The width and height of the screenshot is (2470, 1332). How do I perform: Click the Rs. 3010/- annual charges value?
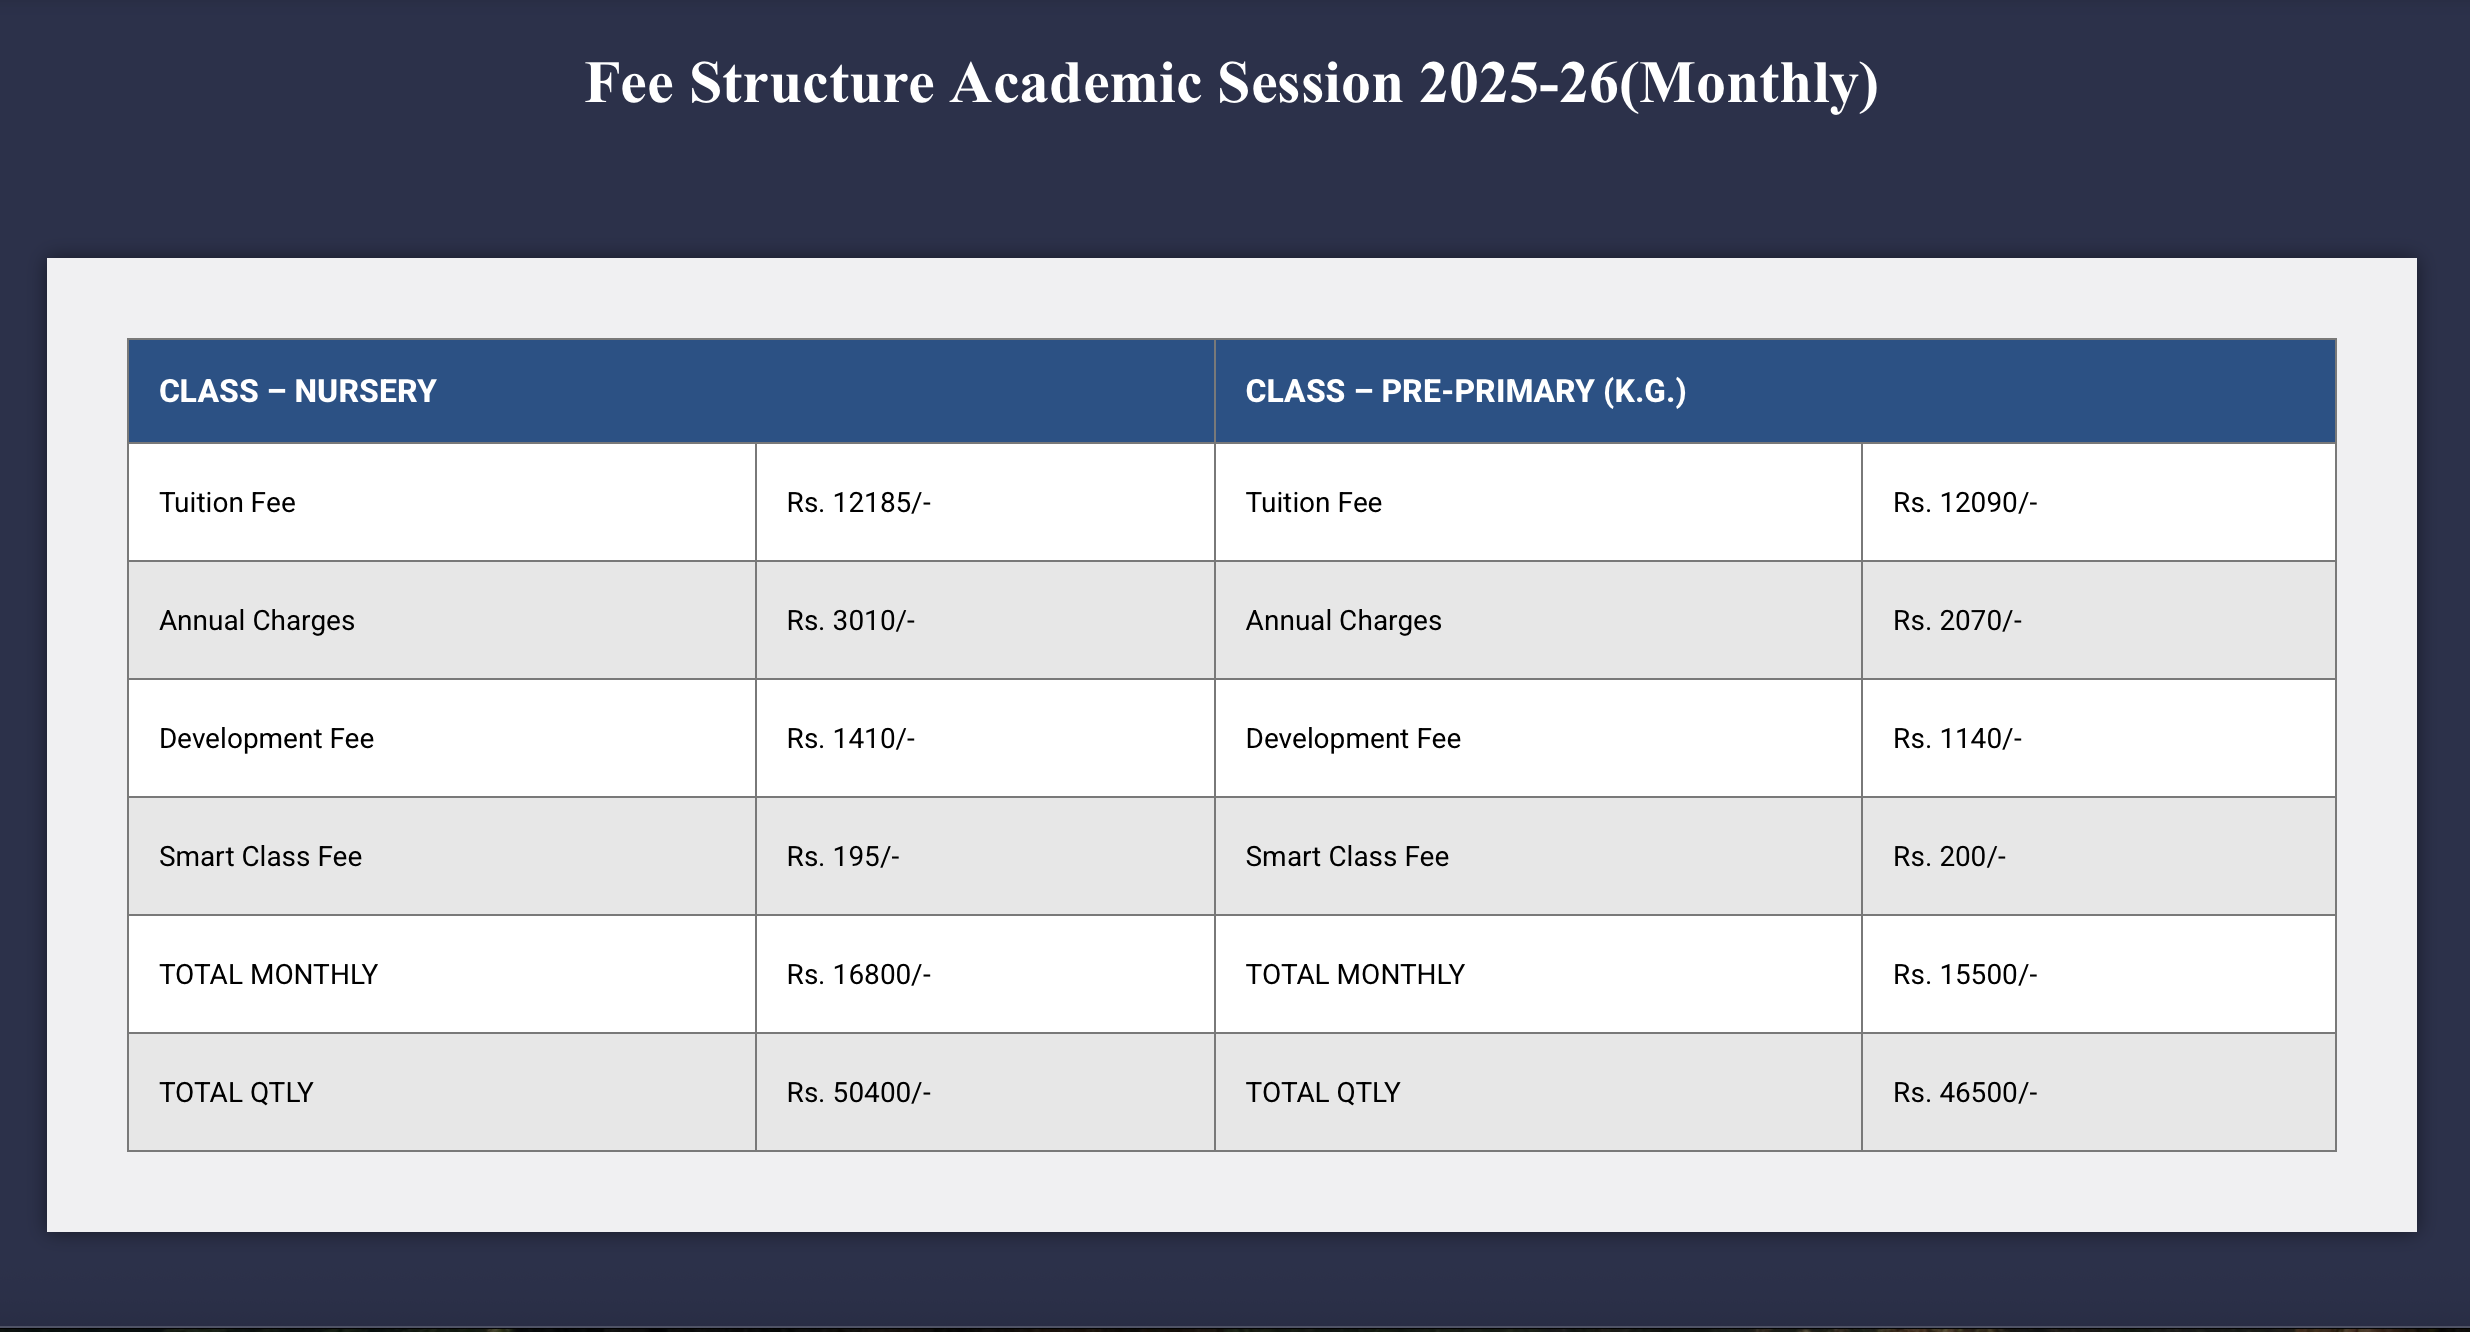[851, 620]
